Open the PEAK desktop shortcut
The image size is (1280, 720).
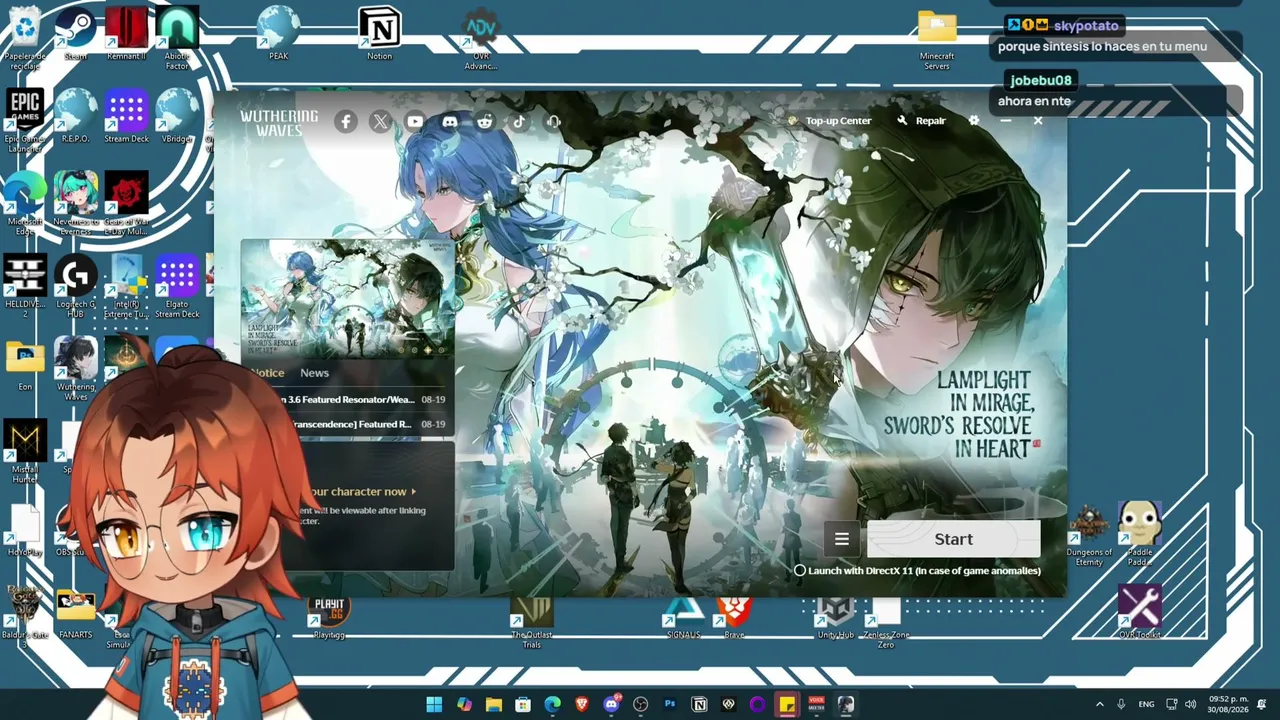point(278,32)
